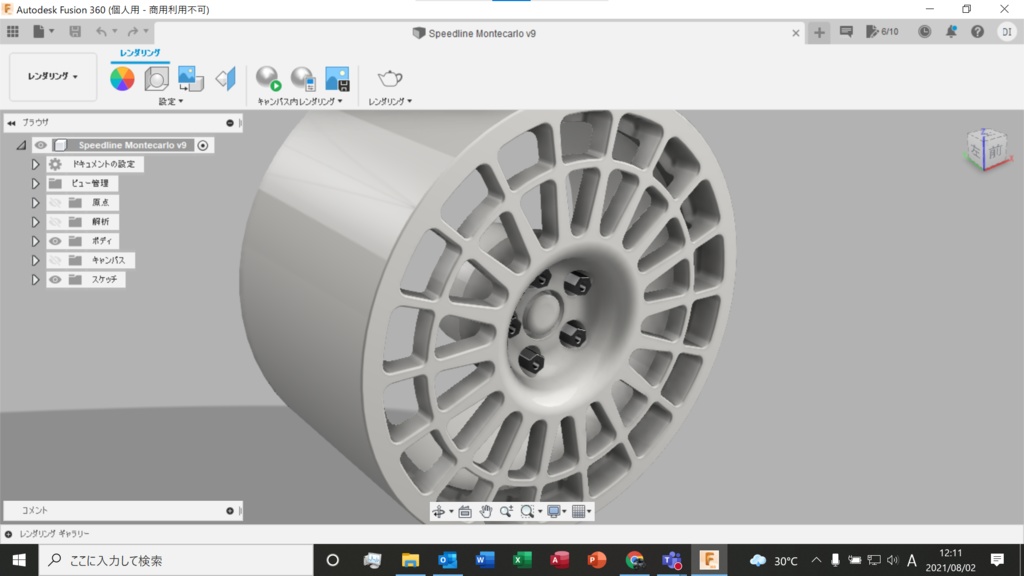Open the レンダリング workspace dropdown

[53, 76]
